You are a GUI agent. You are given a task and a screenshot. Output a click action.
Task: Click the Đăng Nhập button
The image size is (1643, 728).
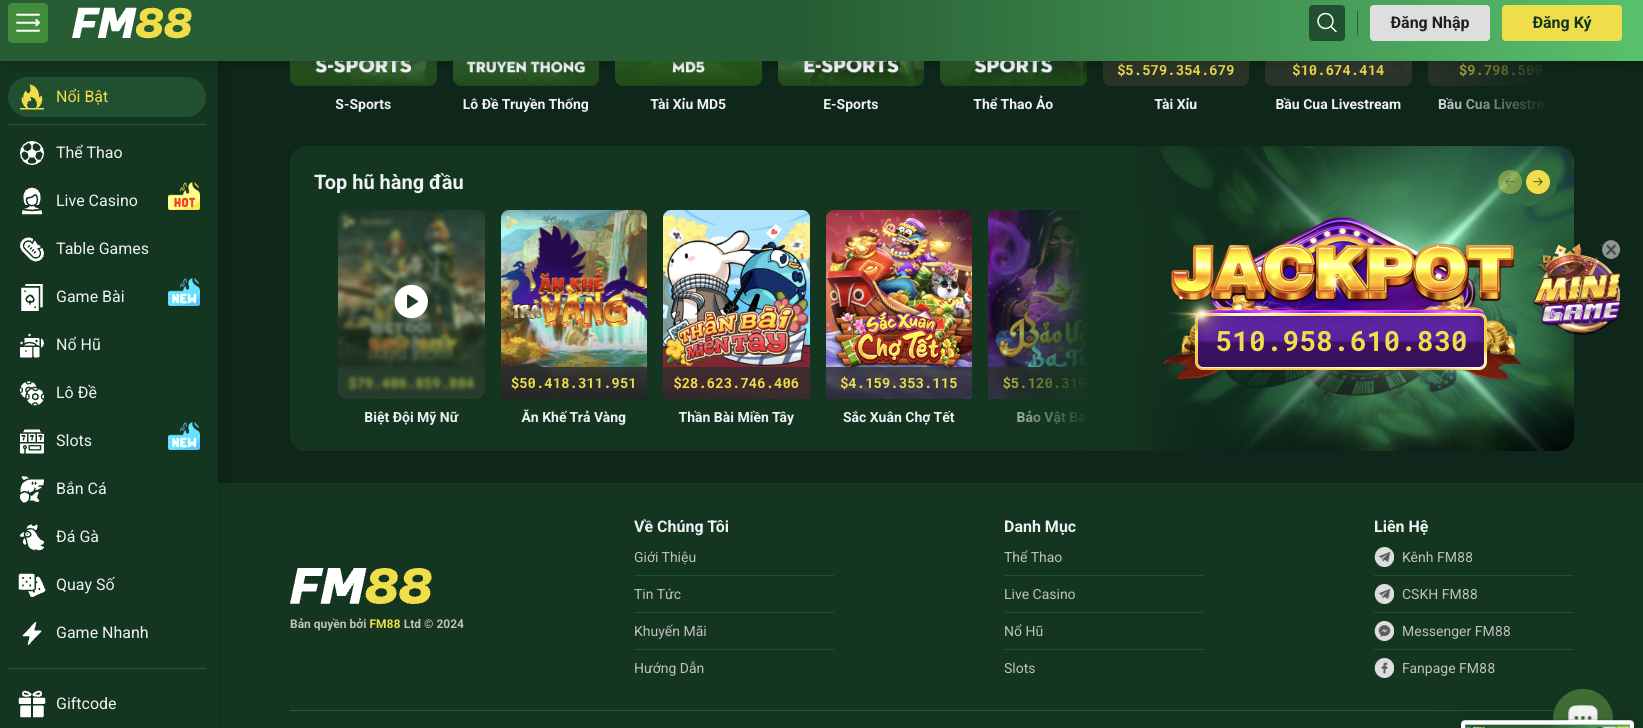coord(1429,23)
